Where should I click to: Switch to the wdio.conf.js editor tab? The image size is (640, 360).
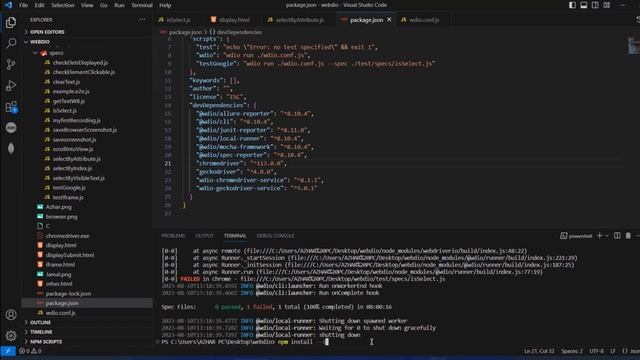click(x=424, y=20)
